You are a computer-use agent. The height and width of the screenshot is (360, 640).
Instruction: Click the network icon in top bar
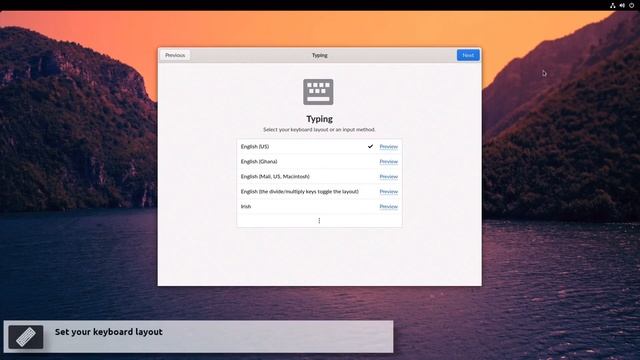point(612,5)
